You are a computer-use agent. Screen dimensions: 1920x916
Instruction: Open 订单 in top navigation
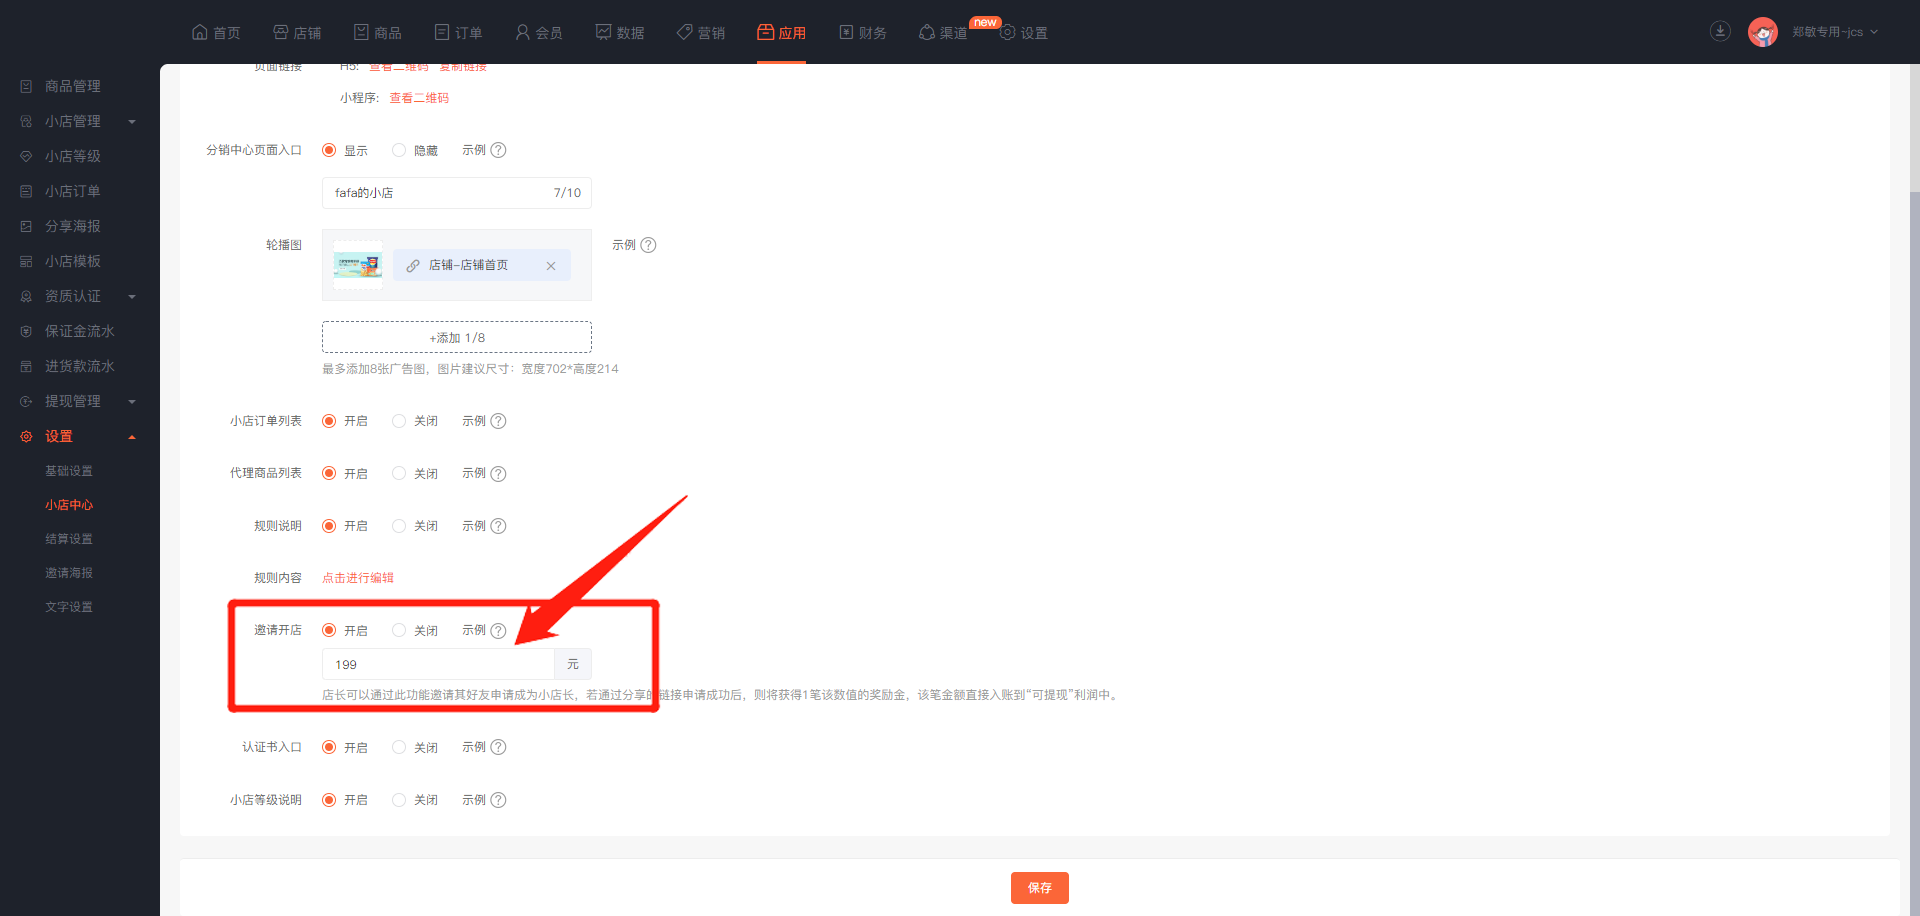pos(458,32)
